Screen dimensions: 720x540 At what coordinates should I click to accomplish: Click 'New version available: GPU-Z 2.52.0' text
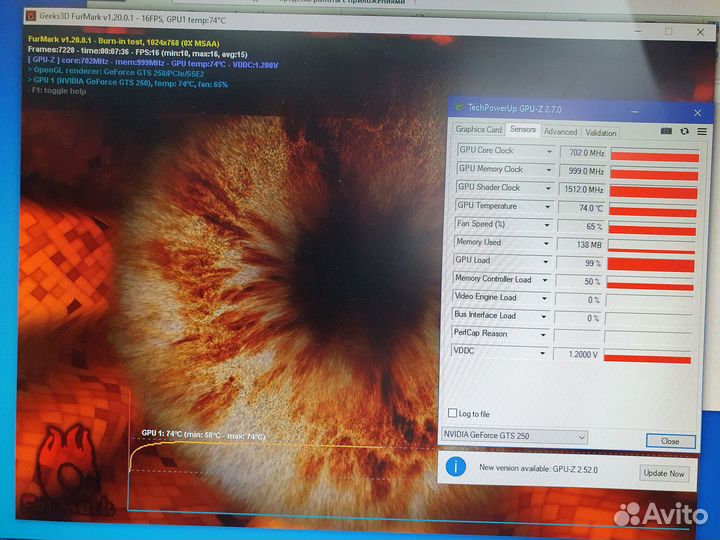point(538,469)
